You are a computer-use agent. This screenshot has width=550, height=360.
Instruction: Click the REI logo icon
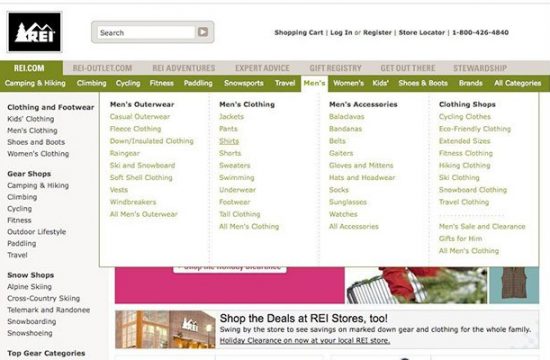(x=34, y=32)
